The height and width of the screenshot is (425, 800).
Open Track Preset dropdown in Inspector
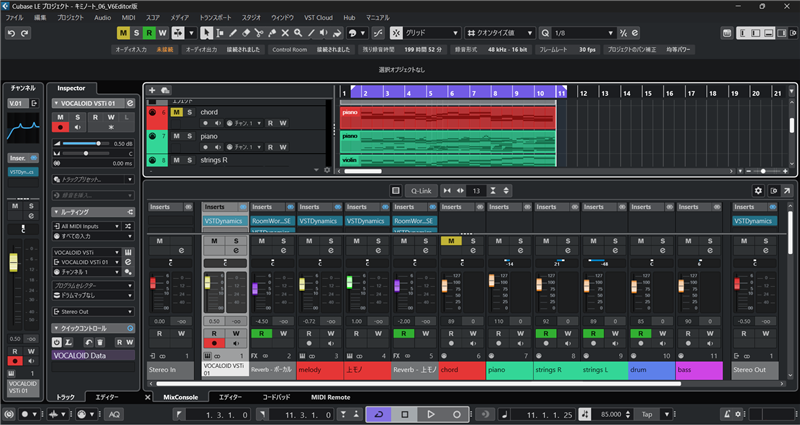[x=93, y=180]
